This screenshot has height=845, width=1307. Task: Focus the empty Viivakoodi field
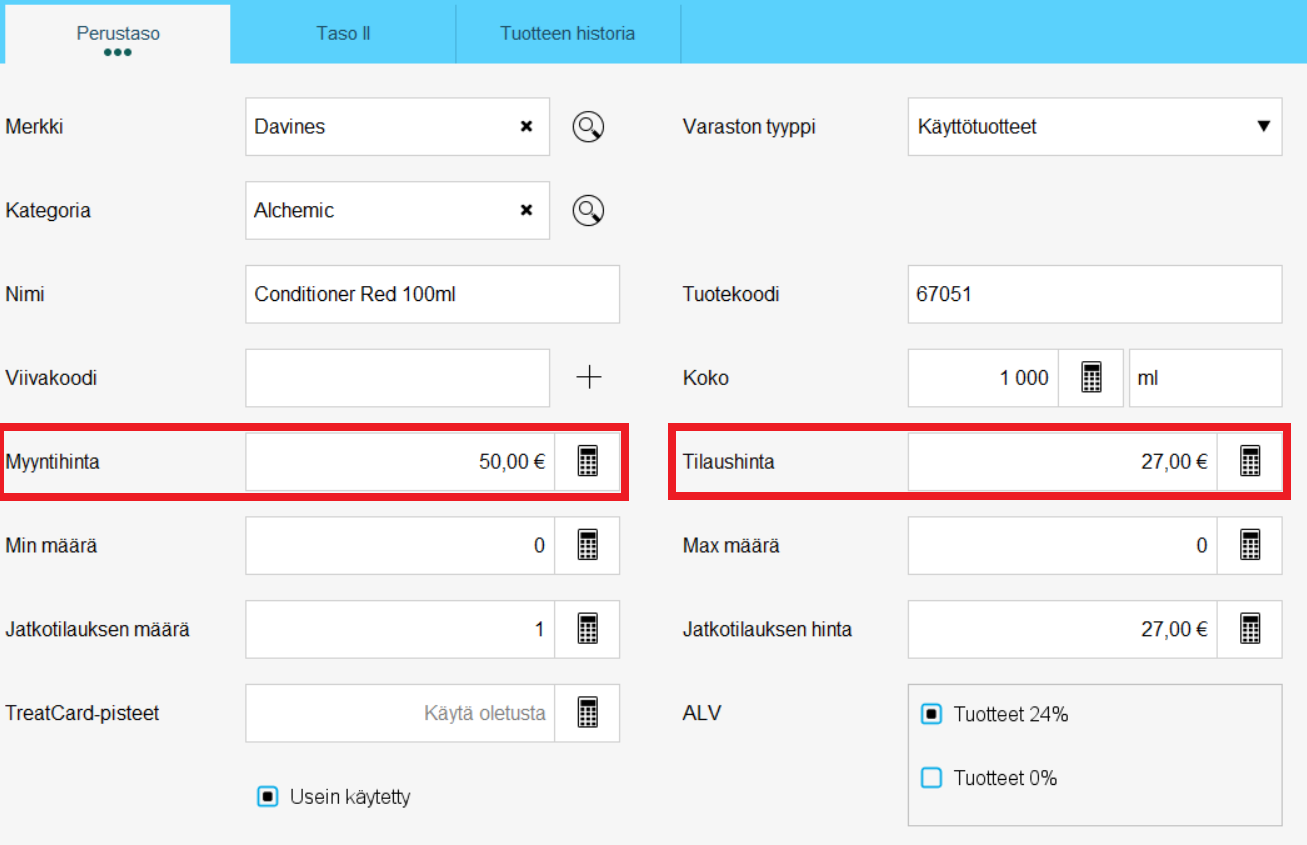tap(397, 378)
